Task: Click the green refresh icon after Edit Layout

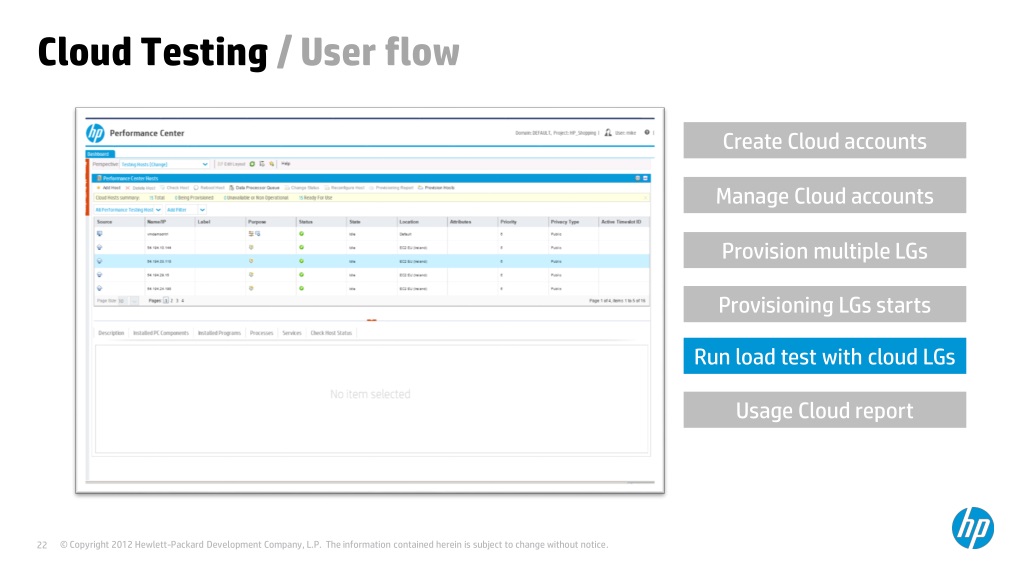Action: (x=253, y=164)
